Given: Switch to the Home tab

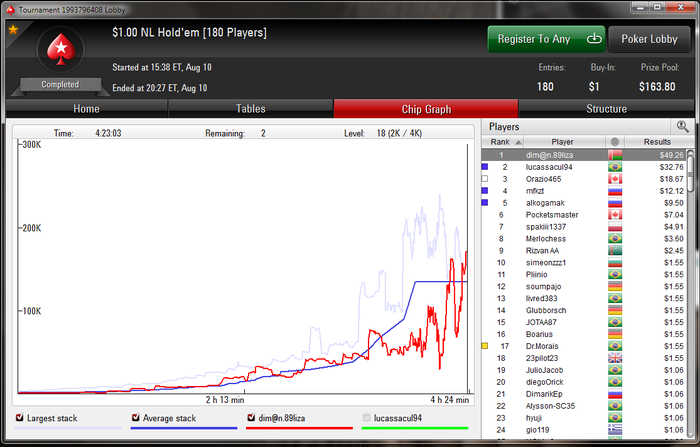Looking at the screenshot, I should [87, 109].
